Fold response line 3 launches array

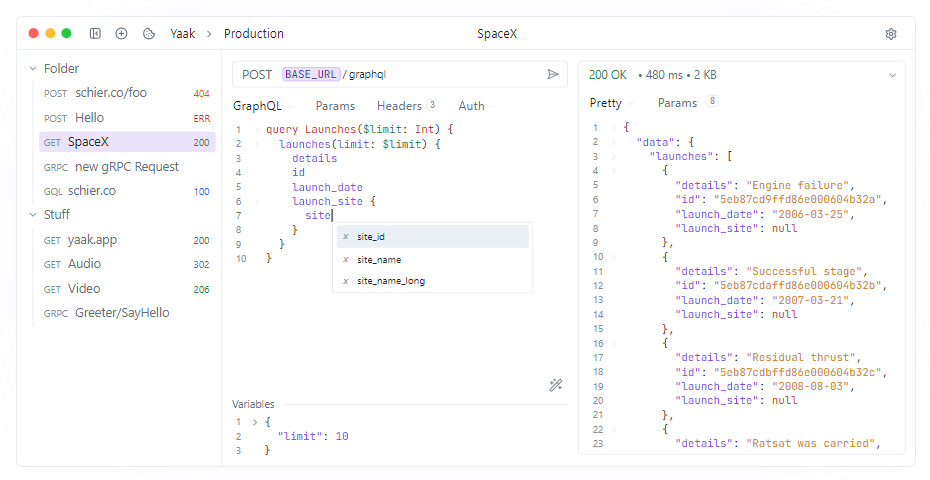pyautogui.click(x=613, y=157)
